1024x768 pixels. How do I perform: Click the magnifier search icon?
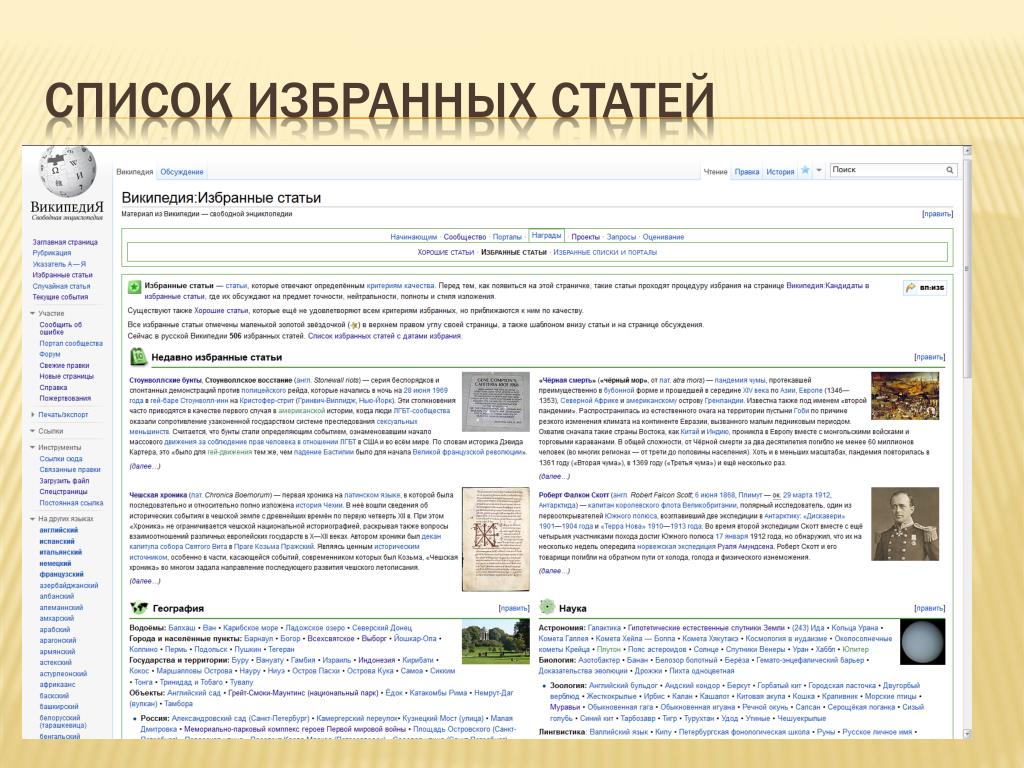[950, 170]
